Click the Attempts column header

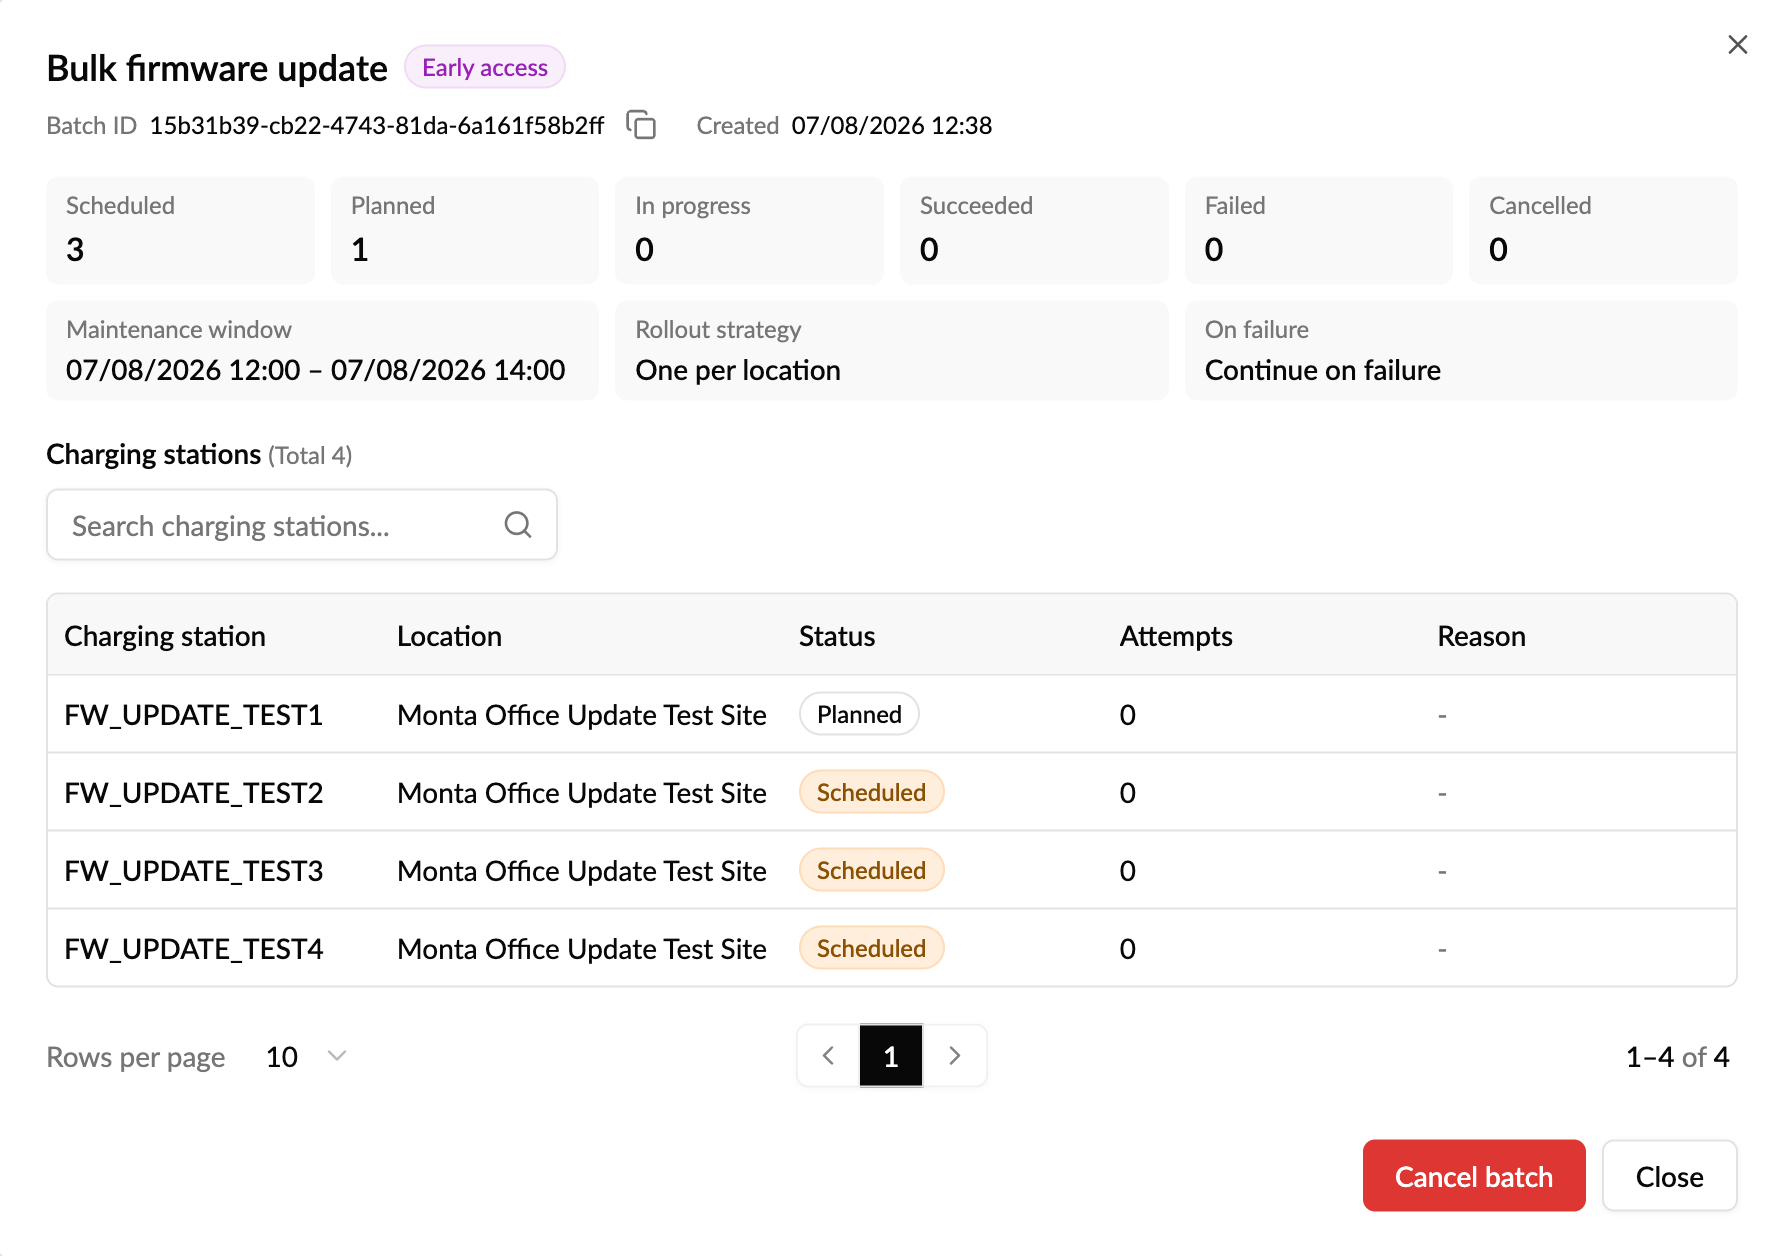click(1176, 636)
